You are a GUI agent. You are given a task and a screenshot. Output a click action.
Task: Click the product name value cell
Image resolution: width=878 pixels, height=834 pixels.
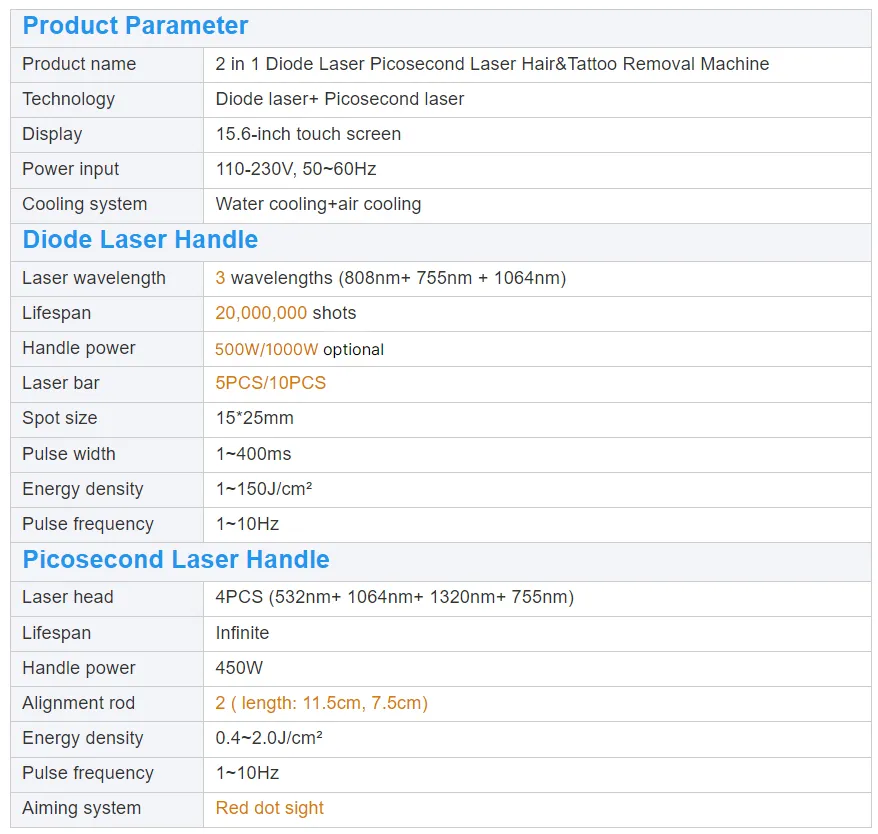click(492, 64)
